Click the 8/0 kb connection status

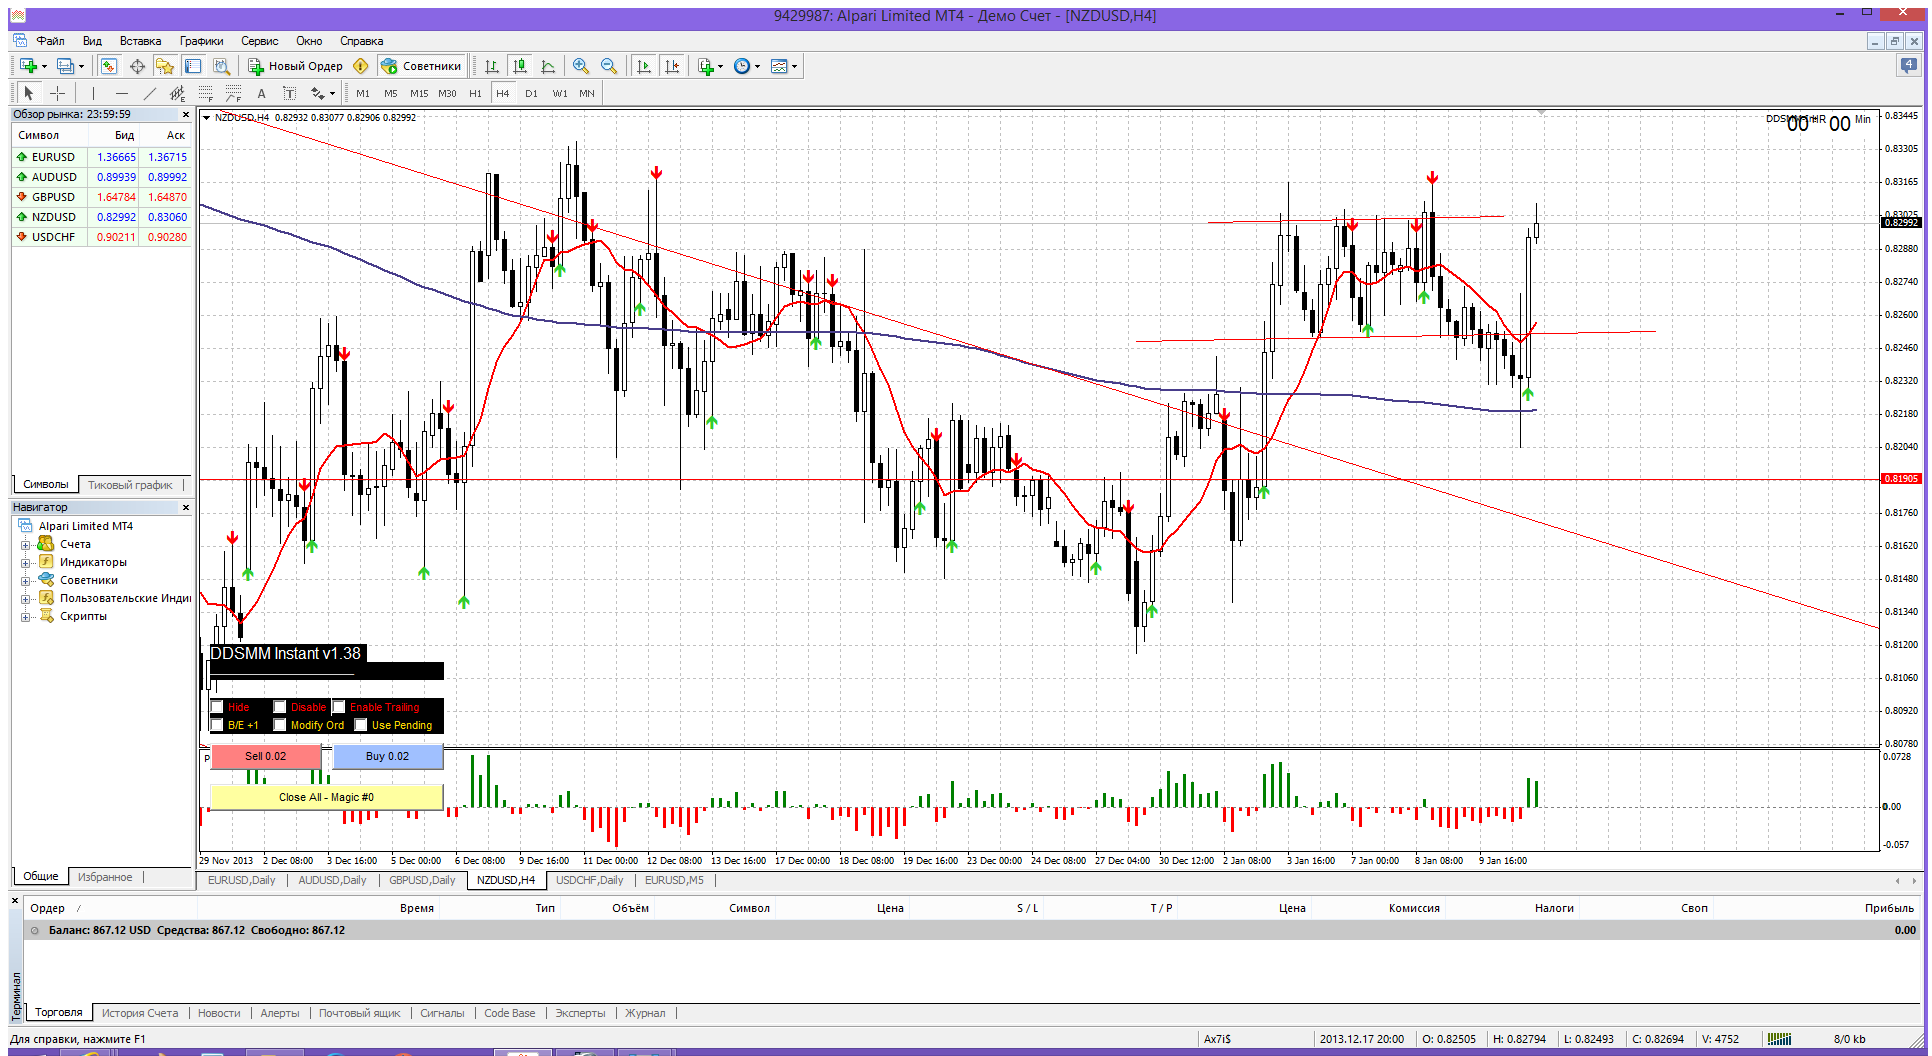pos(1849,1039)
